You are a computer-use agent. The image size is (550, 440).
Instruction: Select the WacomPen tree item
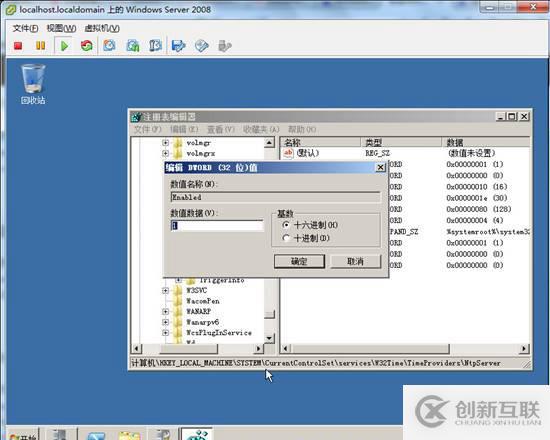pyautogui.click(x=203, y=301)
